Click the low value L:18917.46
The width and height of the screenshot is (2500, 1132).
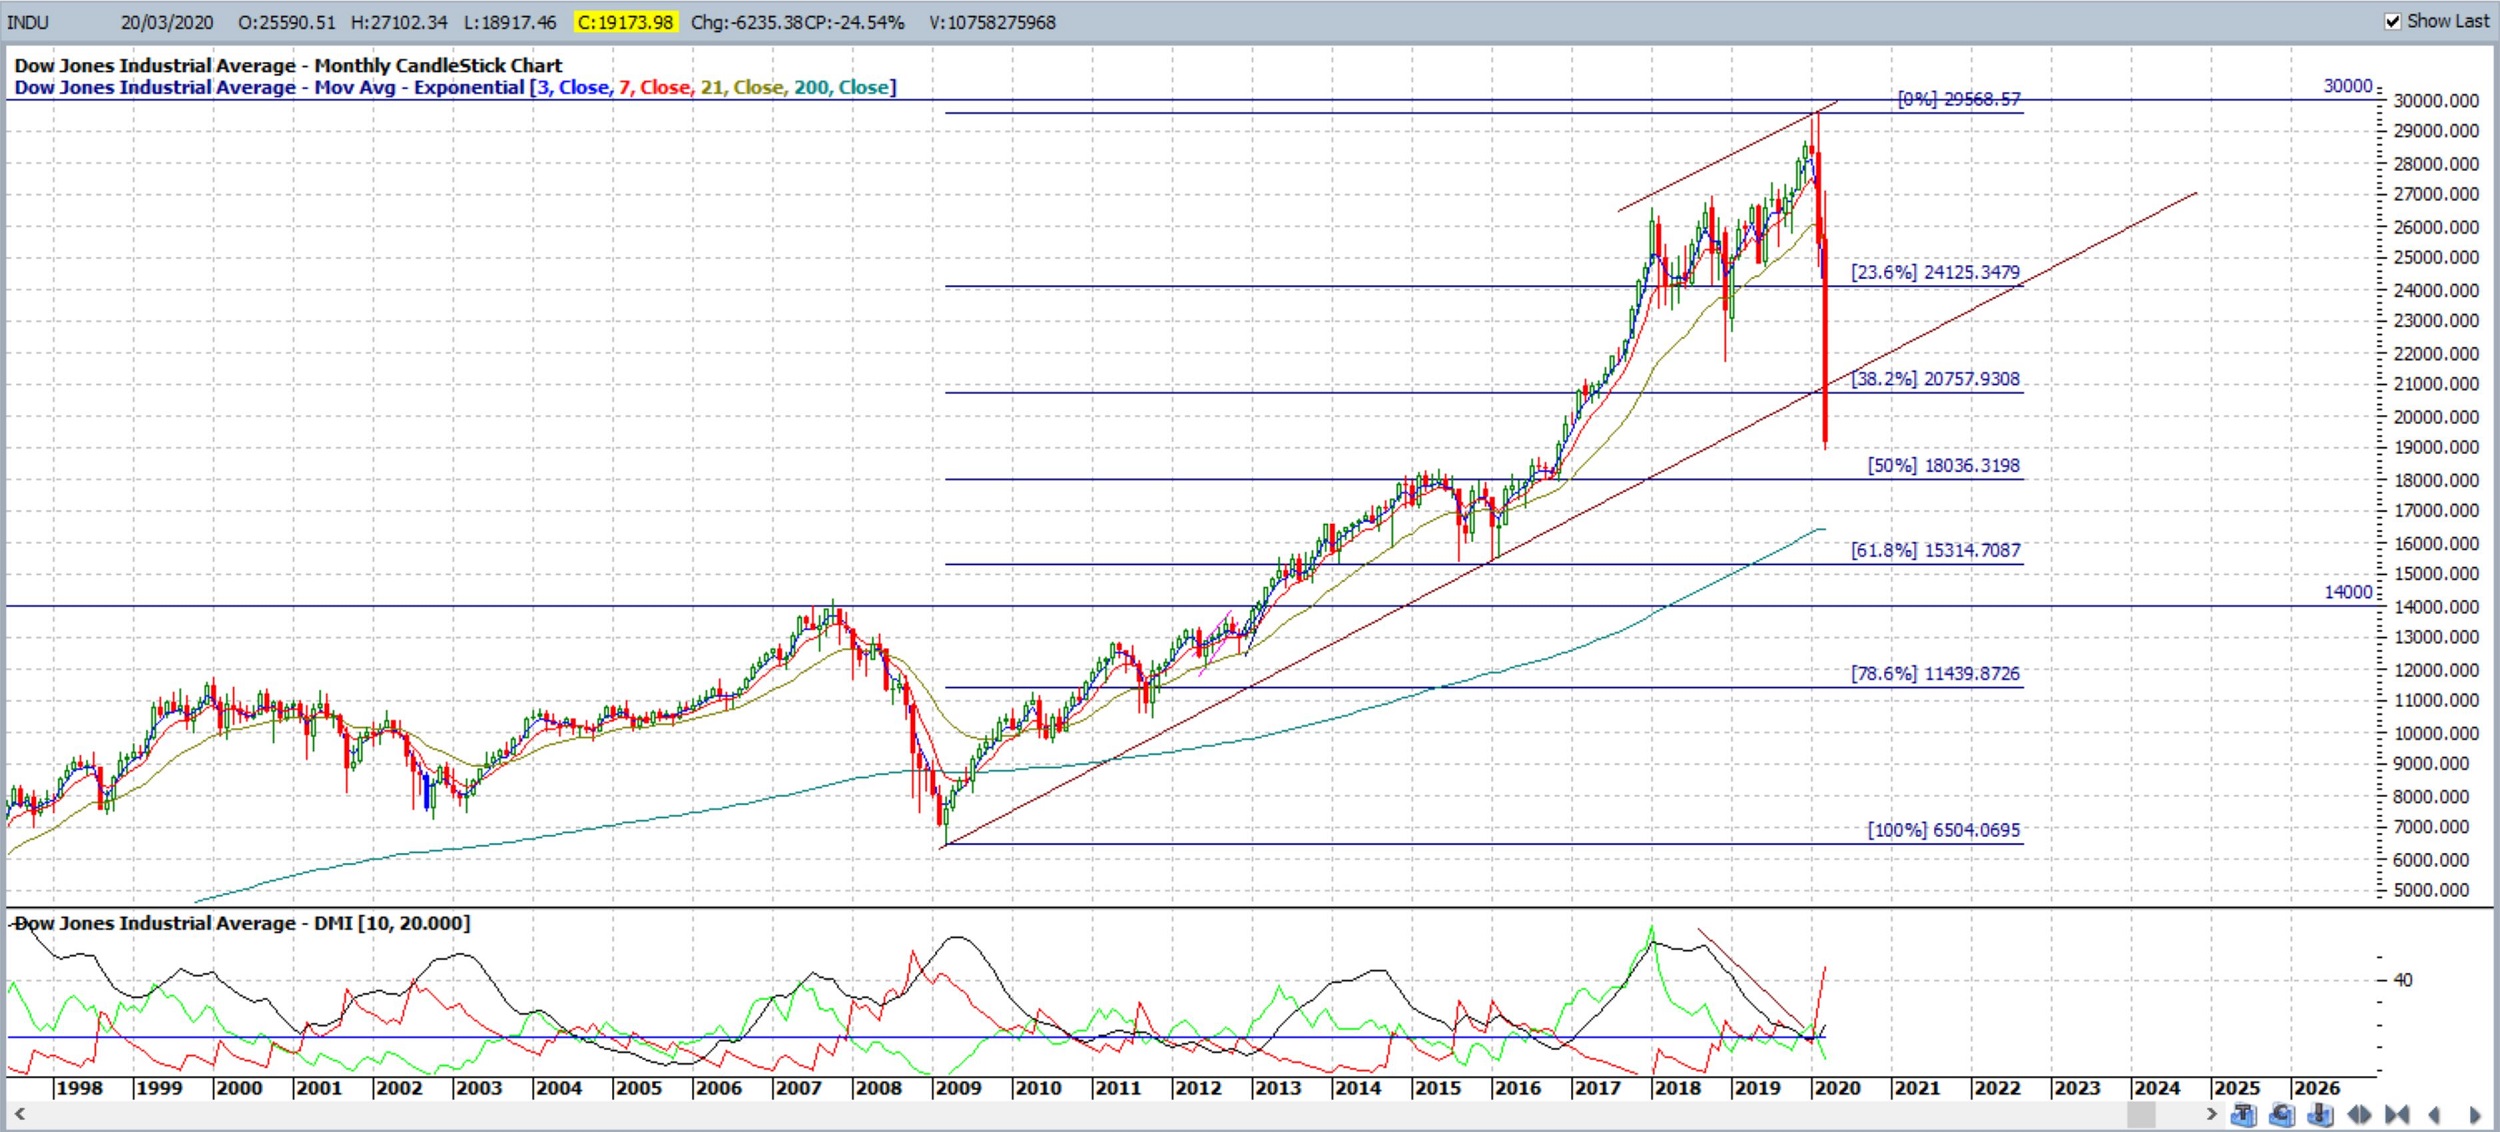click(510, 22)
